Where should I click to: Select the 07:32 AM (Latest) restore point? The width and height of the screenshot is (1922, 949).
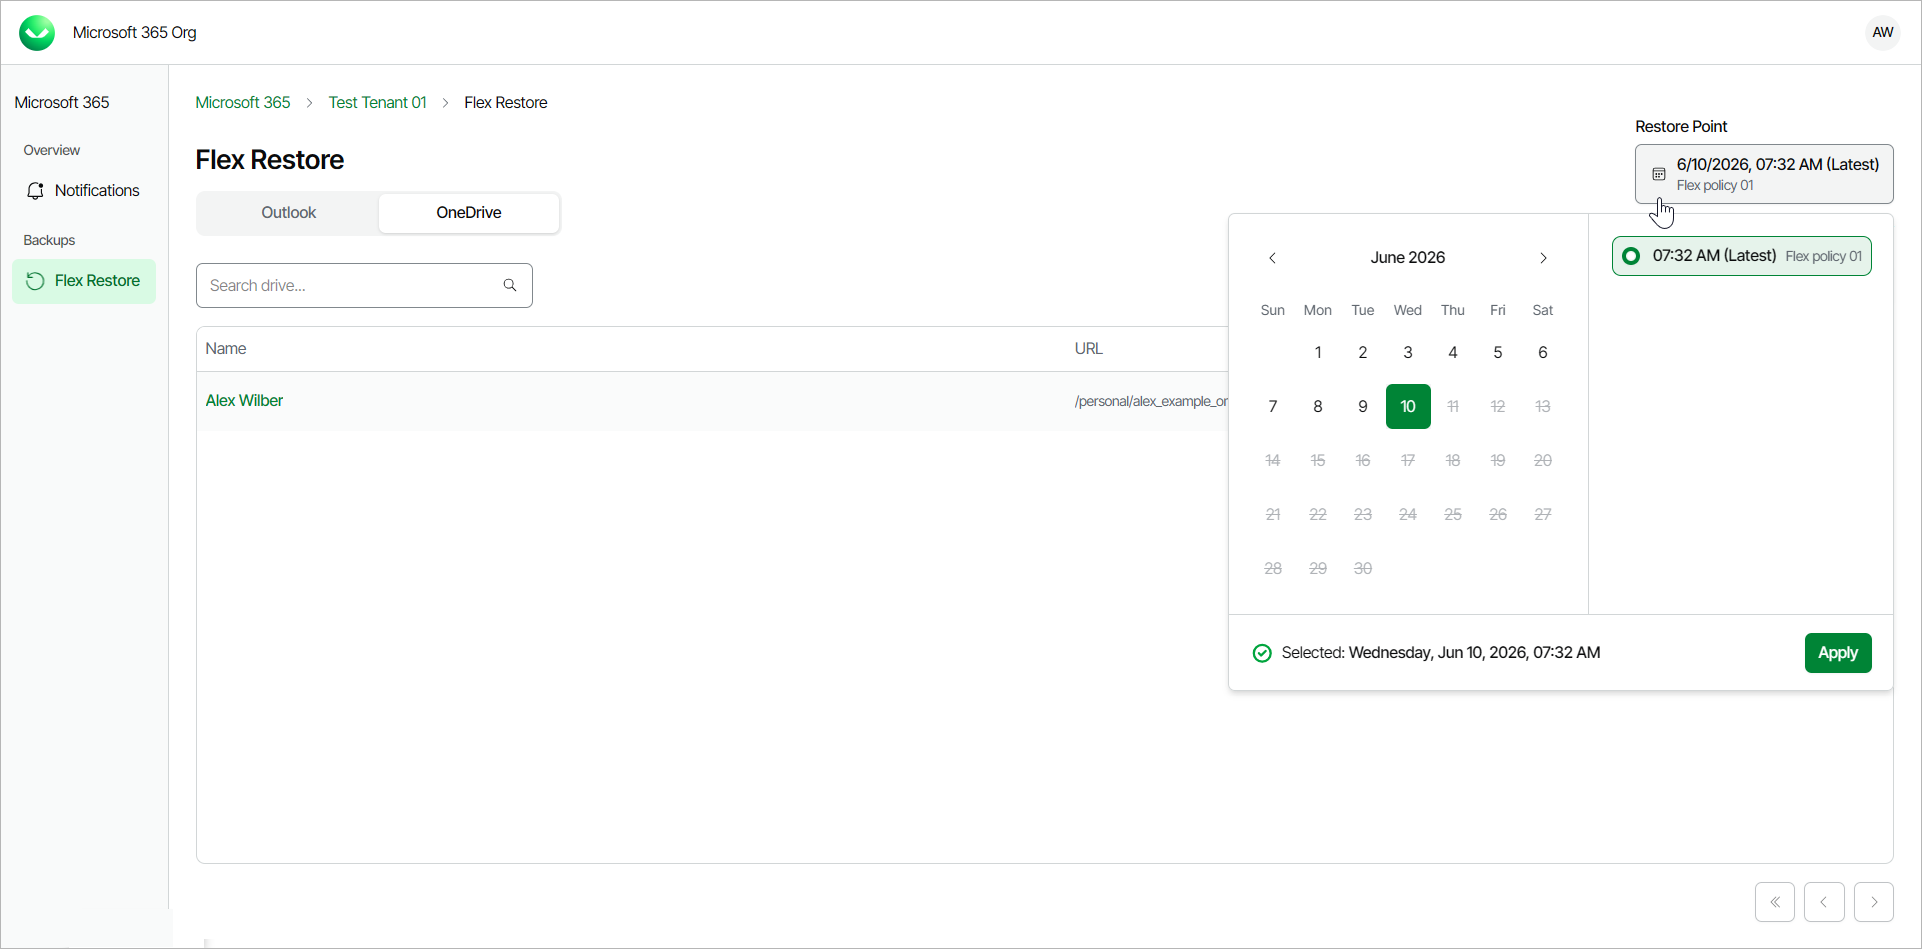click(x=1741, y=256)
